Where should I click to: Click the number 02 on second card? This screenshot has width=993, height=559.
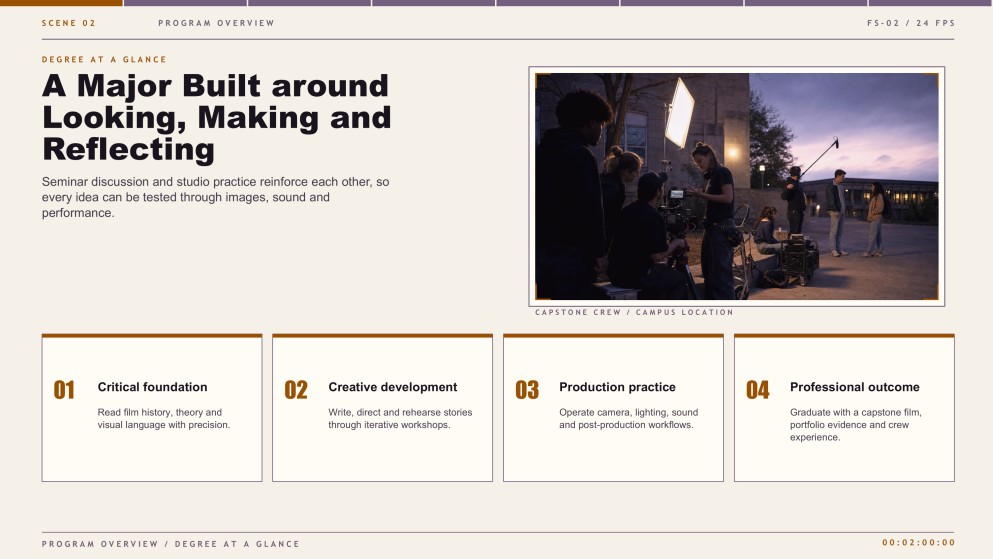pyautogui.click(x=296, y=390)
